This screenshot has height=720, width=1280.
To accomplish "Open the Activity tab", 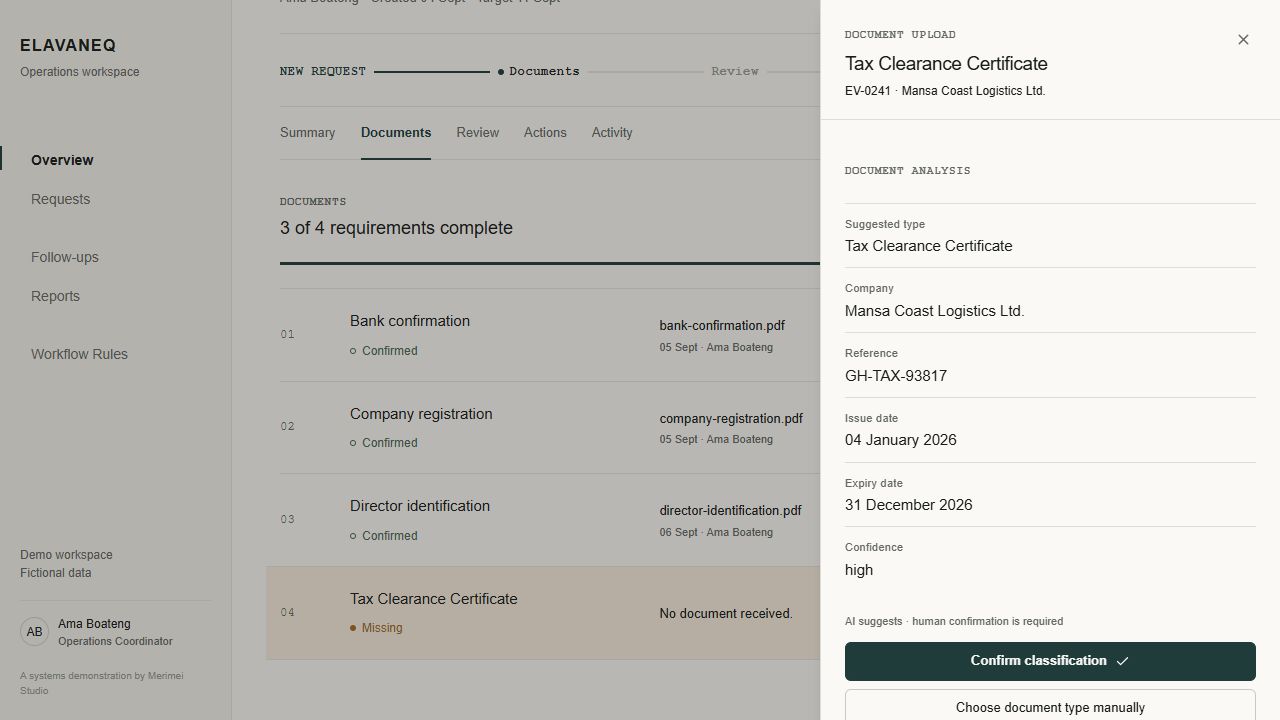I will point(612,133).
